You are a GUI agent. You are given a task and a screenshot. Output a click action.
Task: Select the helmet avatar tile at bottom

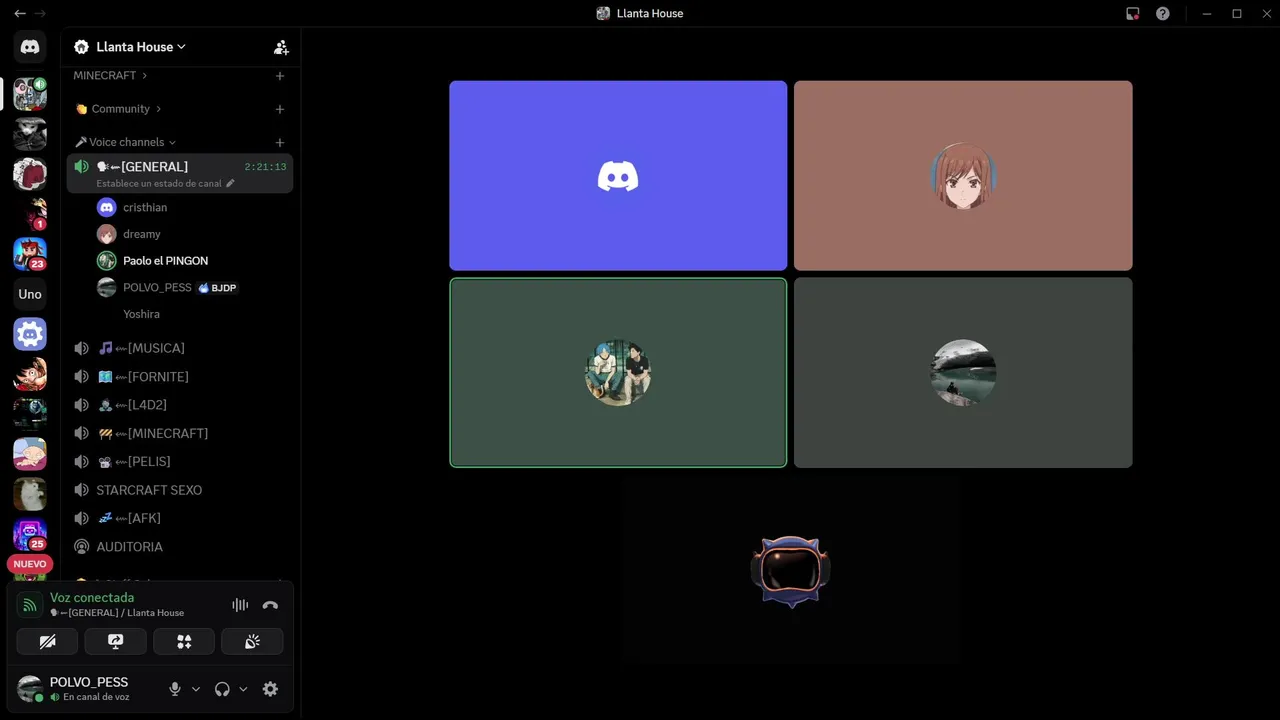790,571
